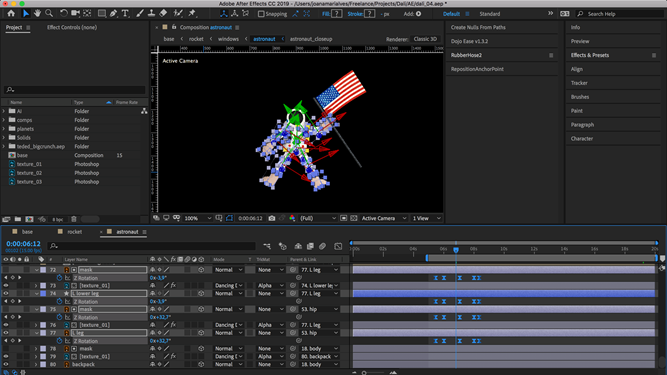Open the Effects & Presets panel

point(590,55)
